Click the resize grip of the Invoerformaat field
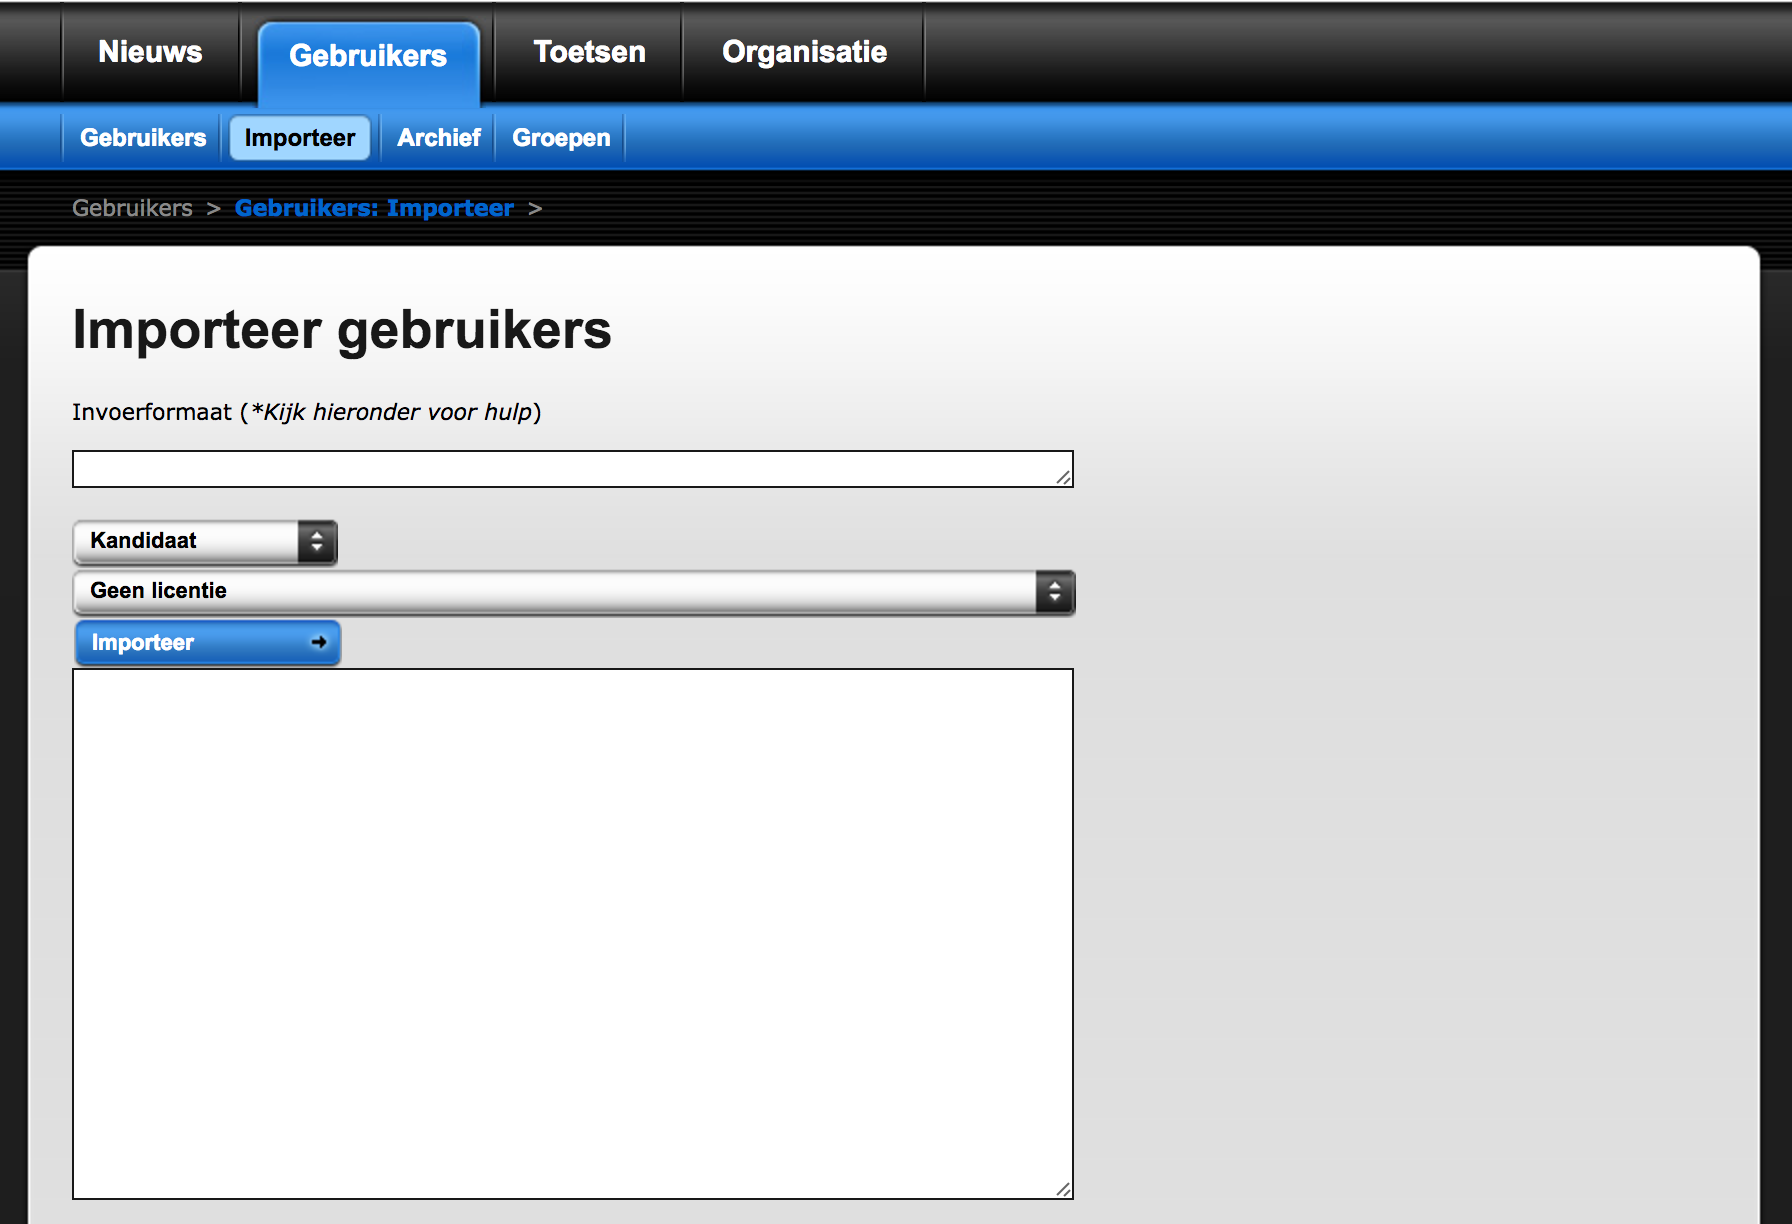The width and height of the screenshot is (1792, 1224). pyautogui.click(x=1064, y=479)
